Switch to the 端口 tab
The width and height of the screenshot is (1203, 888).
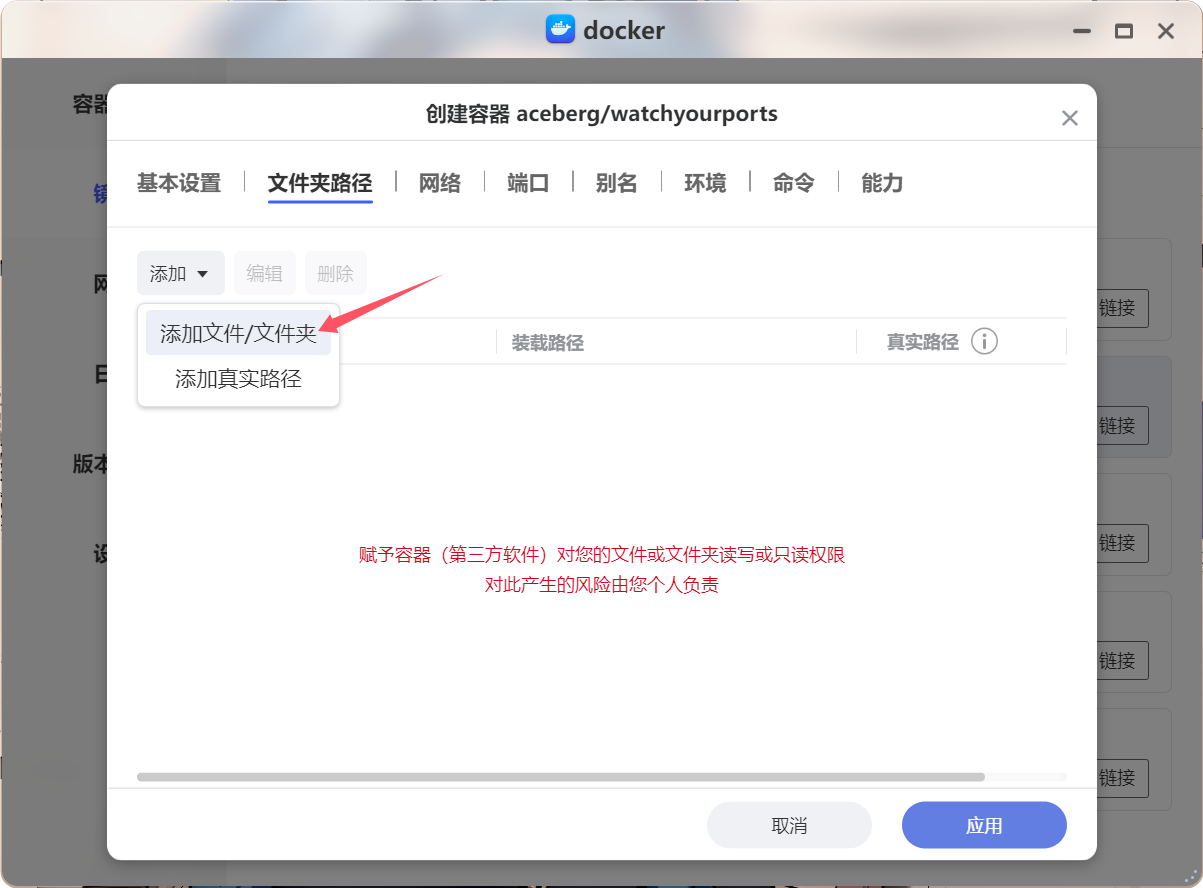(527, 182)
